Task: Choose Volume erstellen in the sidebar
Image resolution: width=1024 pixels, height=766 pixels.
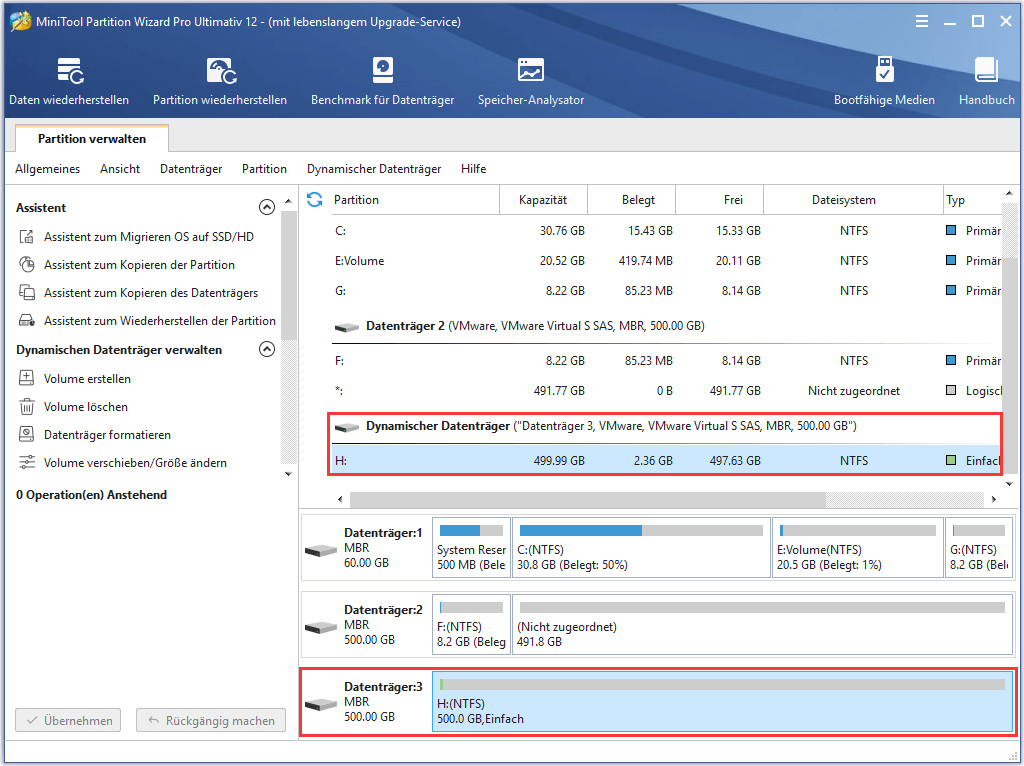Action: (x=88, y=378)
